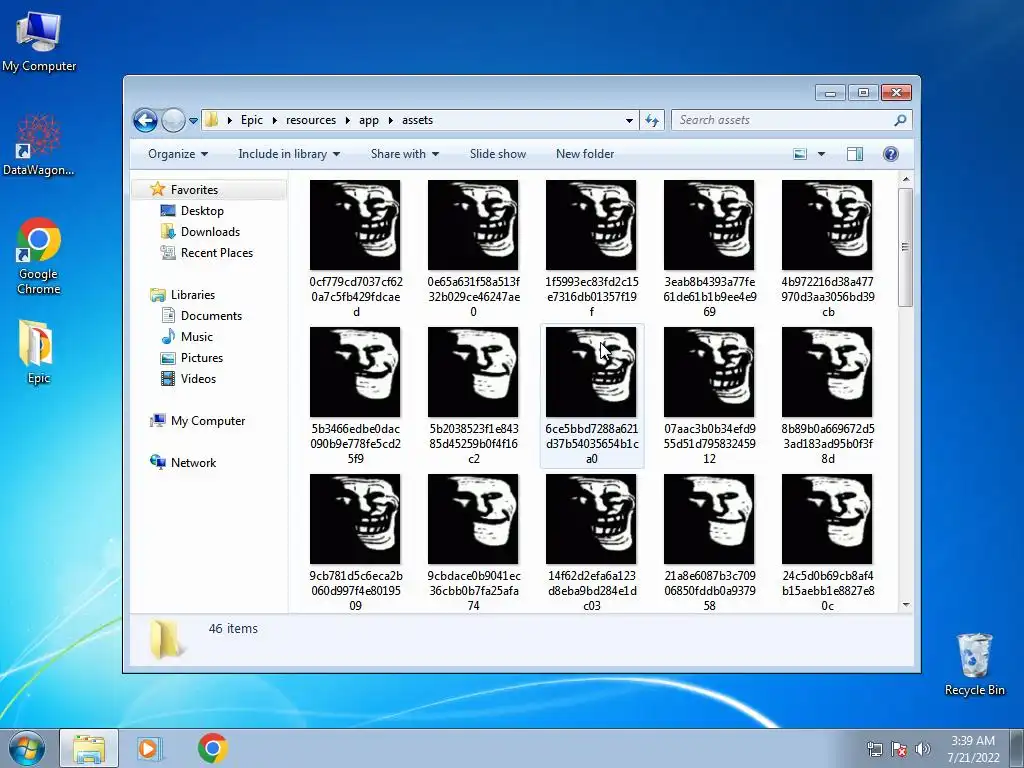This screenshot has width=1024, height=768.
Task: Open the Windows Start menu
Action: (x=27, y=748)
